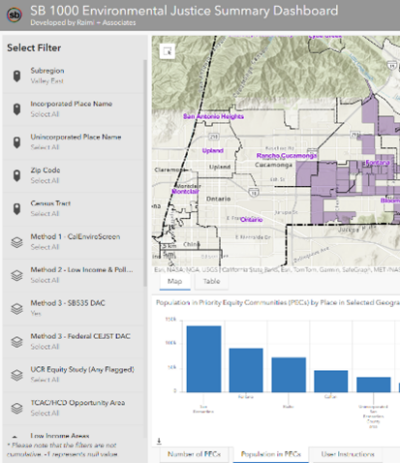Open Method 2 - Low Income & Poll filter
Viewport: 400px width, 463px height.
click(x=73, y=275)
